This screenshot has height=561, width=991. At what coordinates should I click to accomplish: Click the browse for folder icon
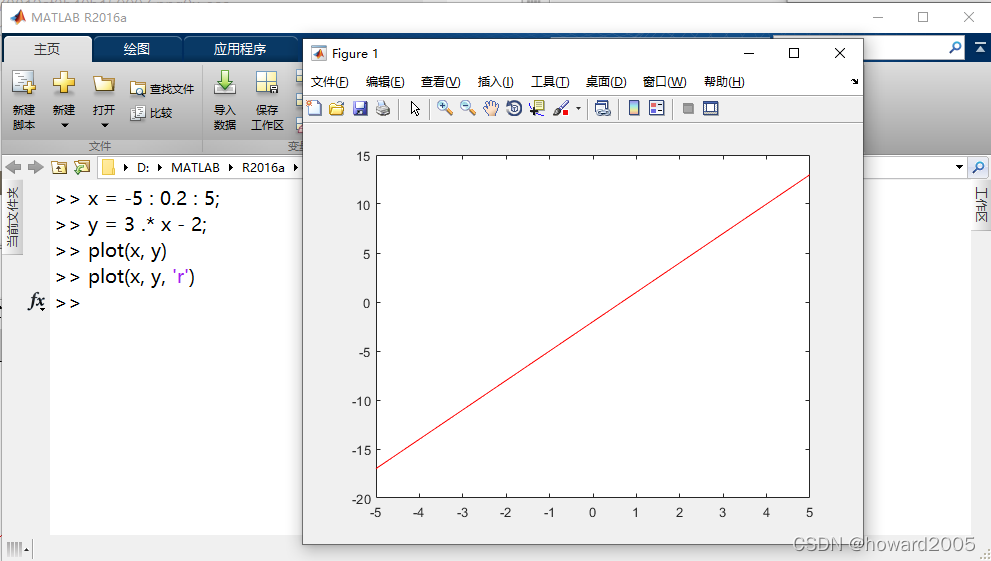tap(82, 167)
